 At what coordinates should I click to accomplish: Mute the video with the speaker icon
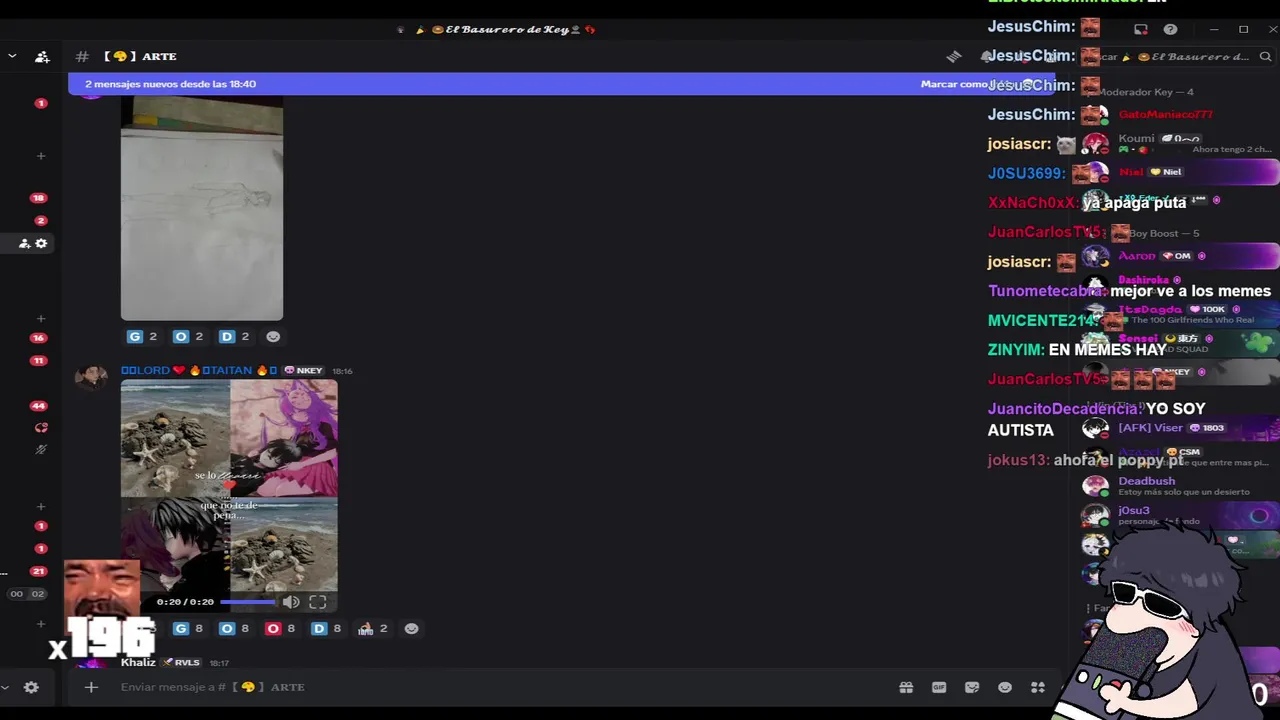point(291,602)
